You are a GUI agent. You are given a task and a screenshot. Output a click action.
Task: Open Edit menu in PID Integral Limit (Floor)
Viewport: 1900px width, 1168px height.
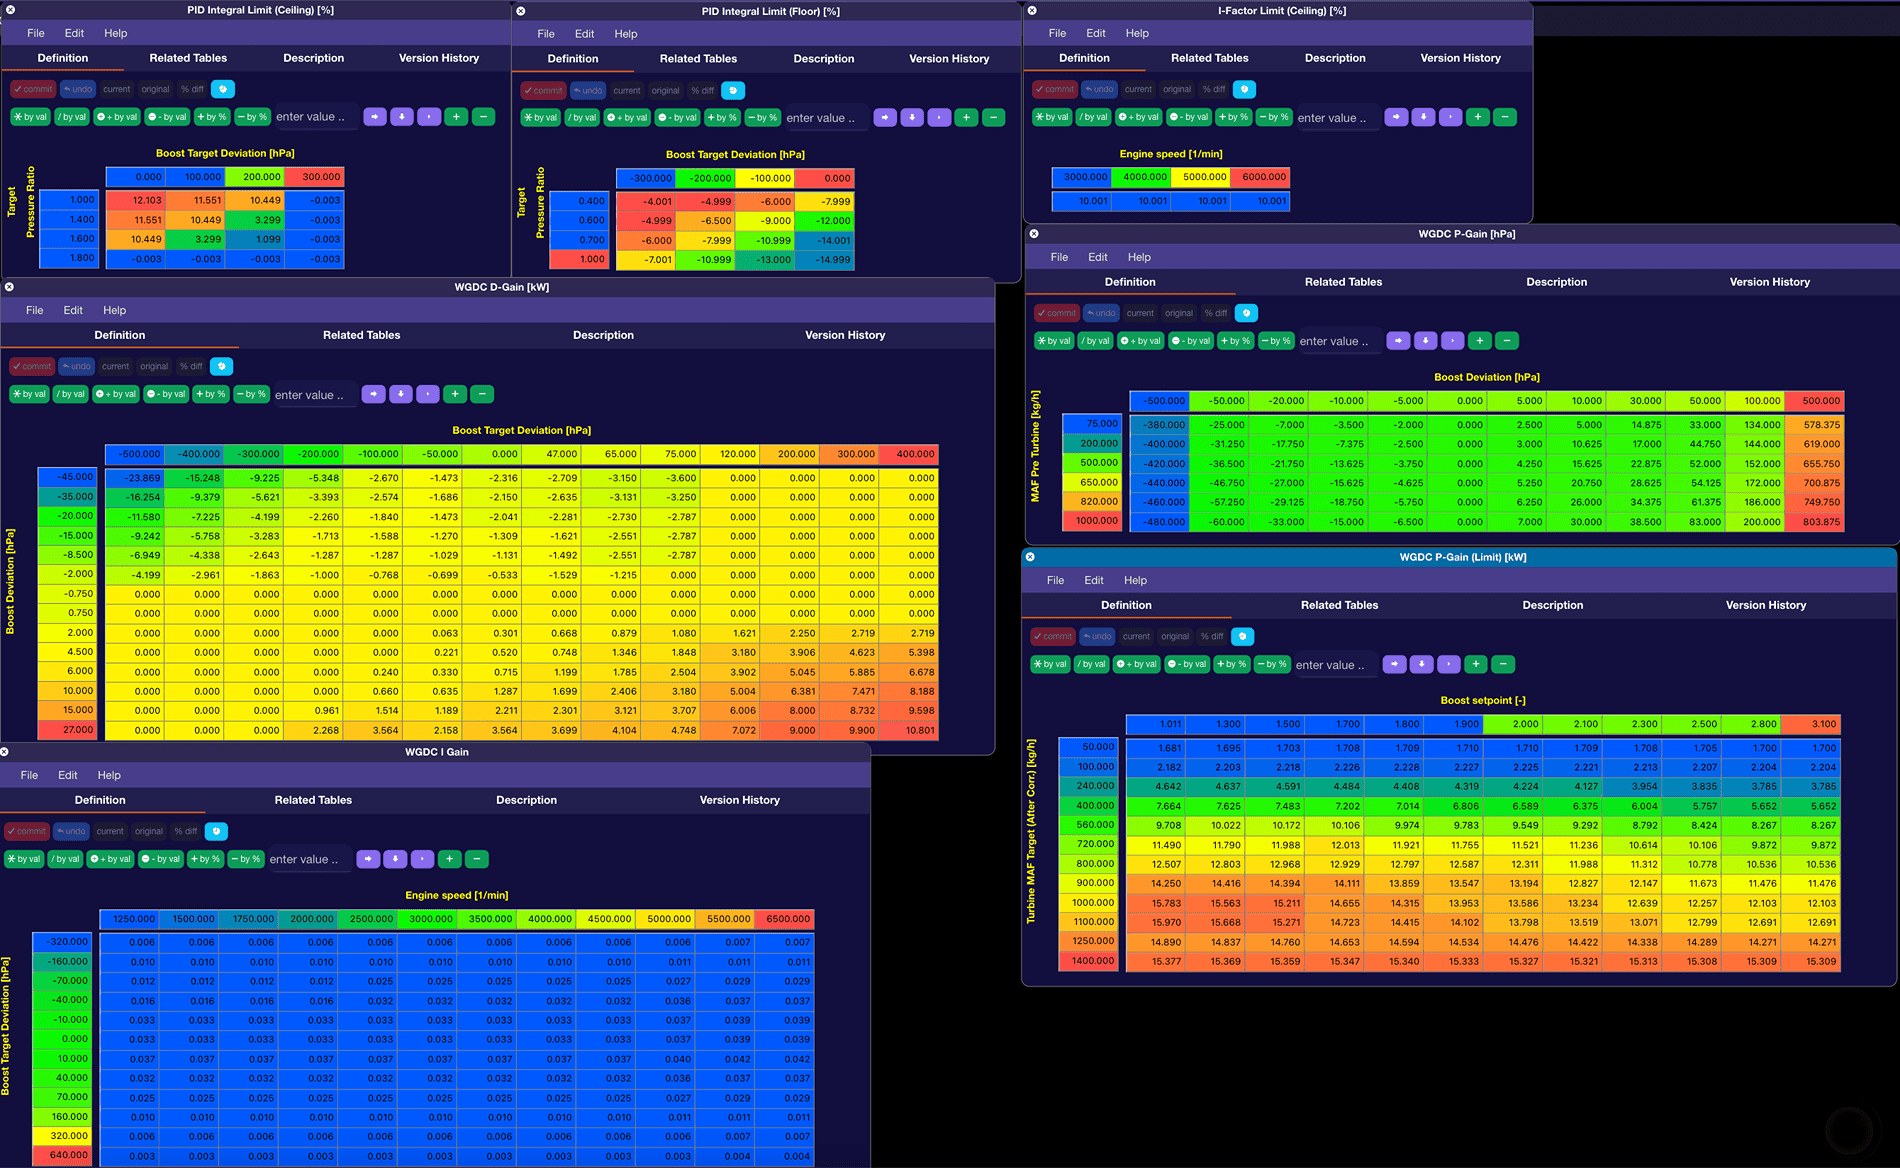tap(585, 34)
